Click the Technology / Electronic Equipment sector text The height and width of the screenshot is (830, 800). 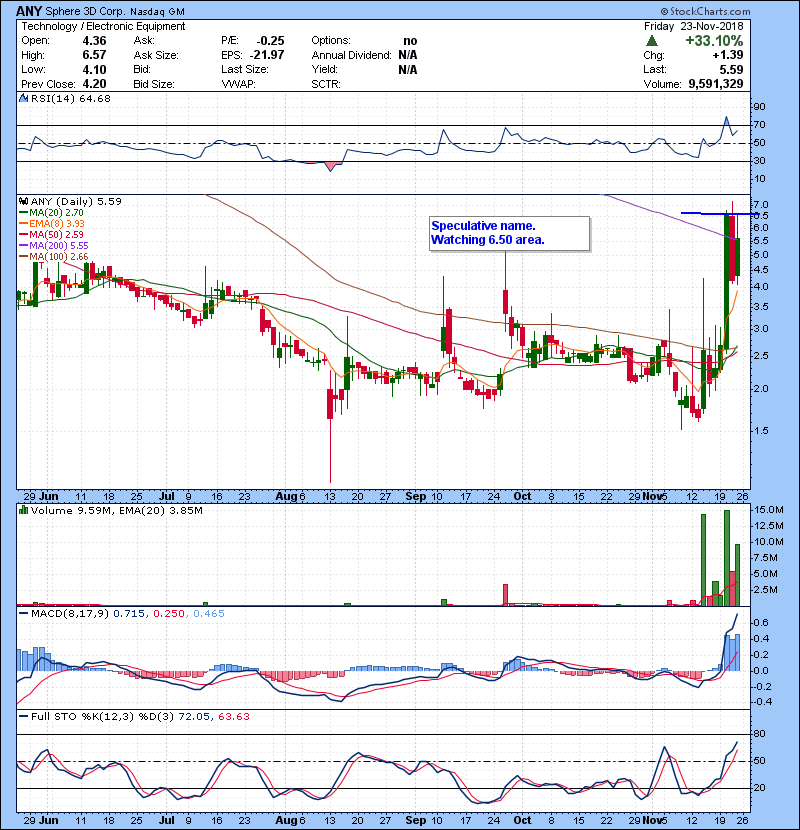[x=103, y=26]
